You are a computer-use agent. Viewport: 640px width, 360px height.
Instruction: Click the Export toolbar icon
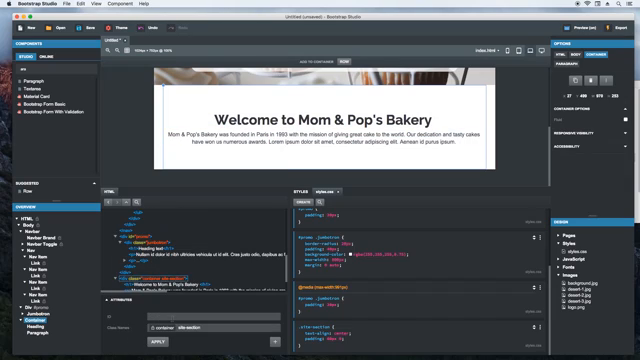click(607, 28)
